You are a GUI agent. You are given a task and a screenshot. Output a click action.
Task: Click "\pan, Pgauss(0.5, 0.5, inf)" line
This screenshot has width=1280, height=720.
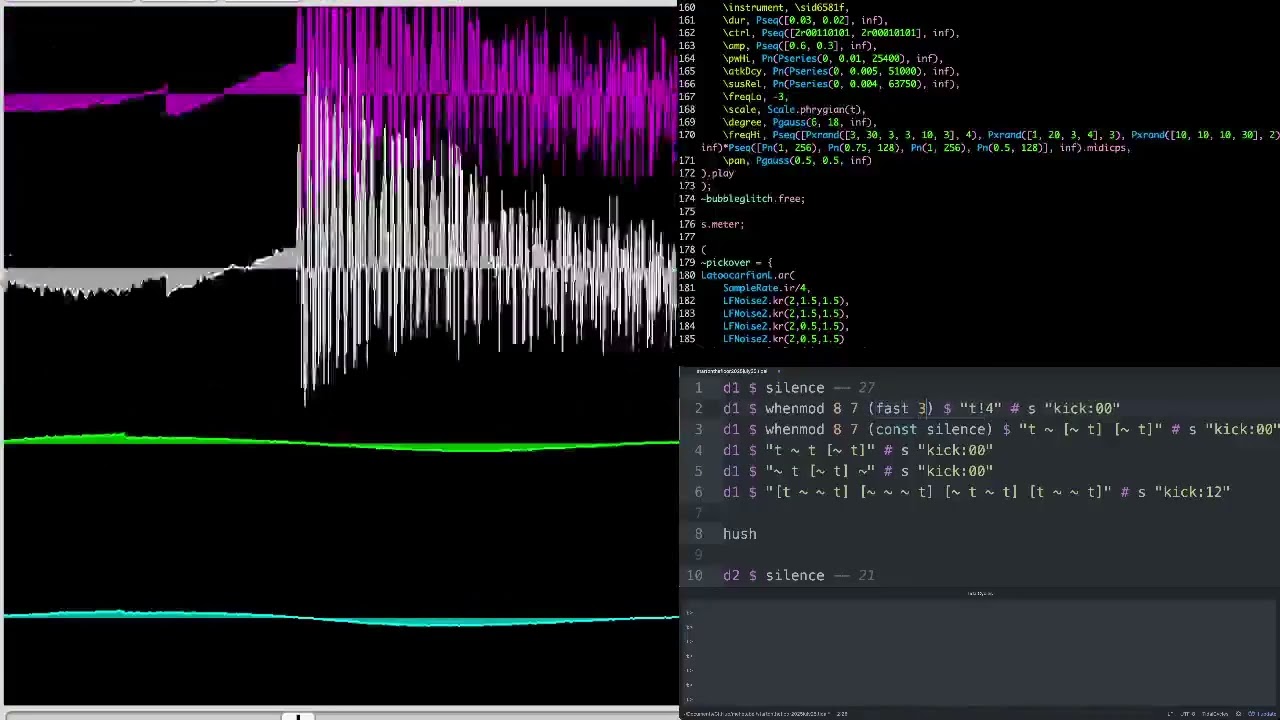[797, 161]
